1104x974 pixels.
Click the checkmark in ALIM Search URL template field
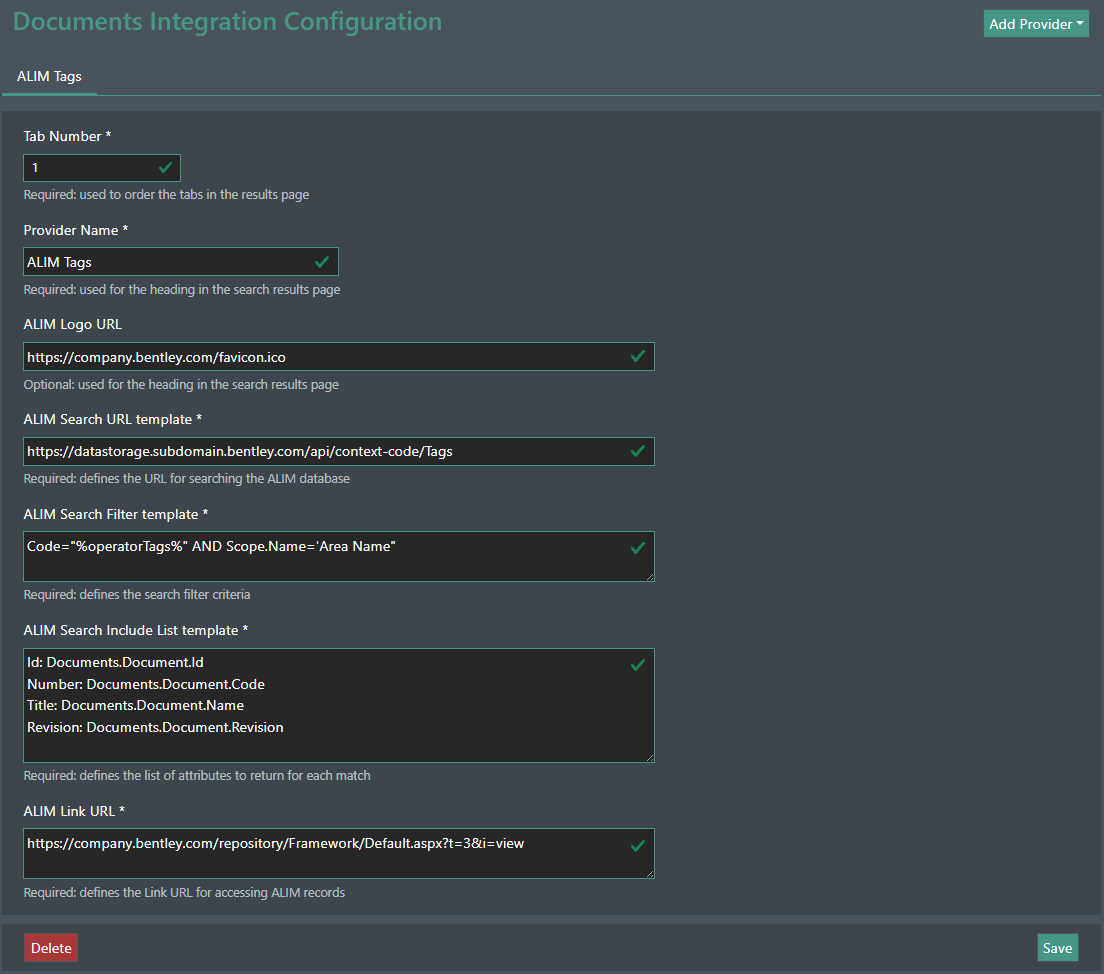(638, 451)
